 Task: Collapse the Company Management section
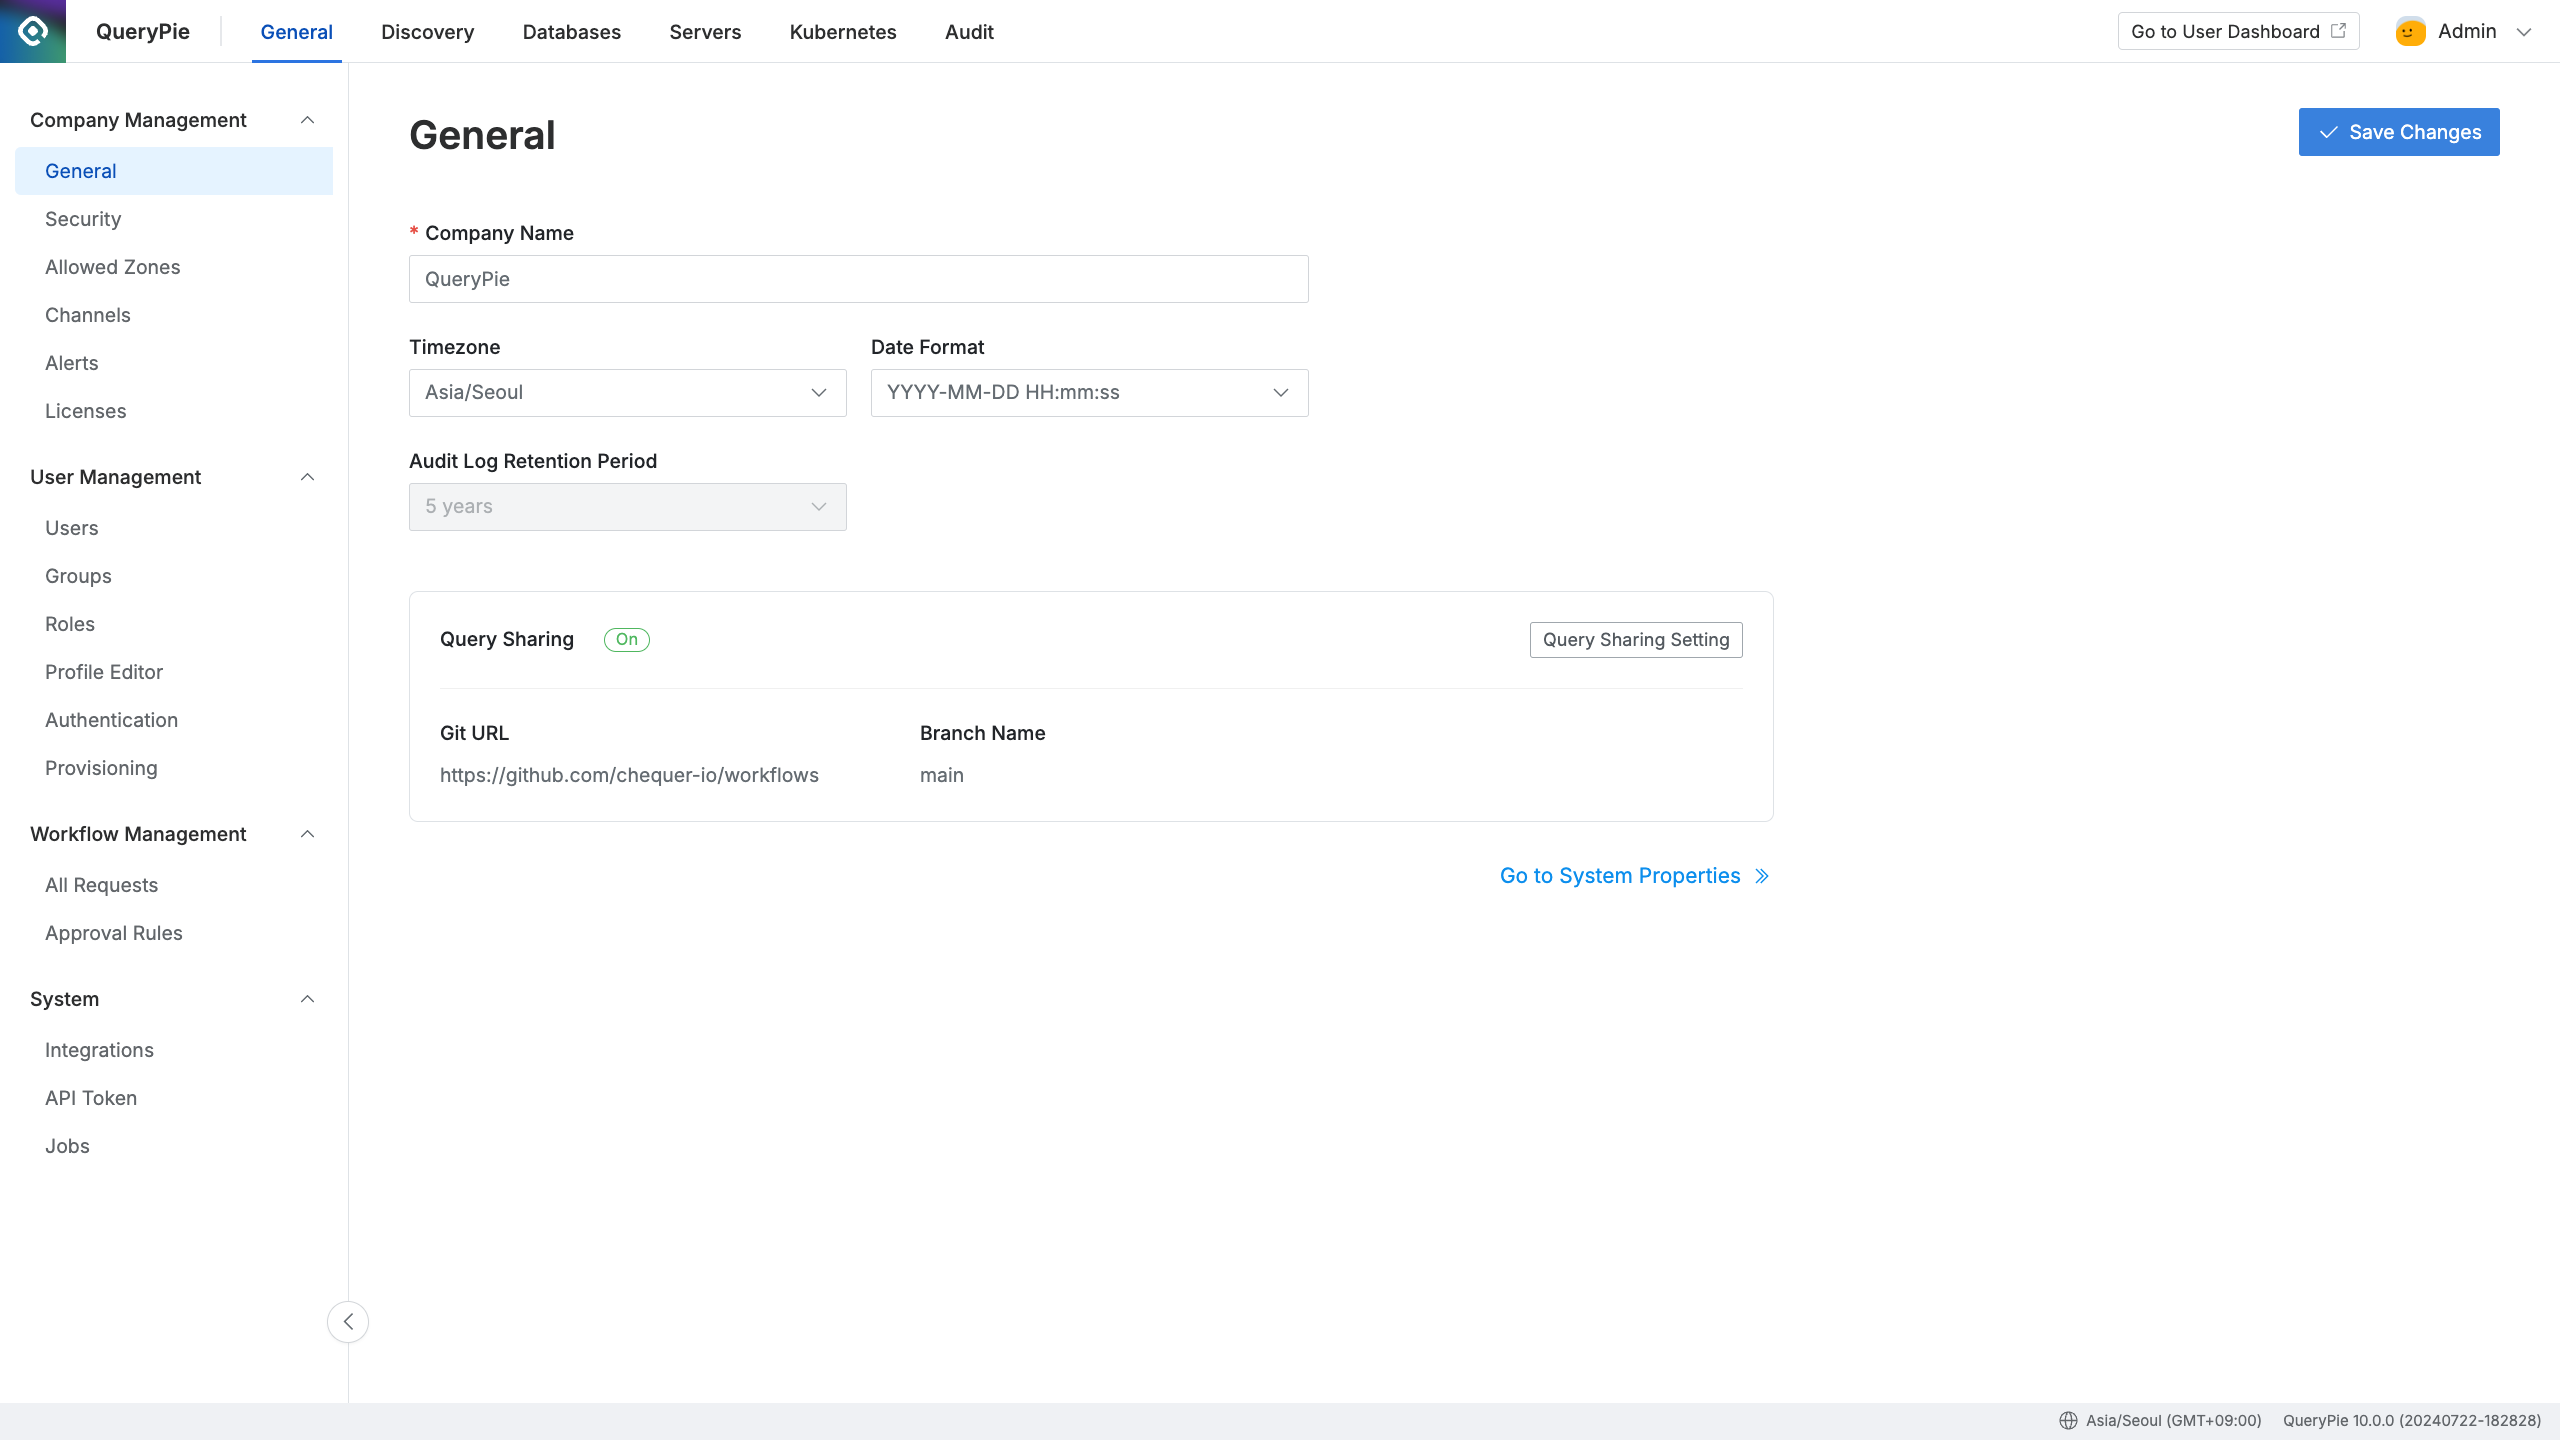point(308,120)
